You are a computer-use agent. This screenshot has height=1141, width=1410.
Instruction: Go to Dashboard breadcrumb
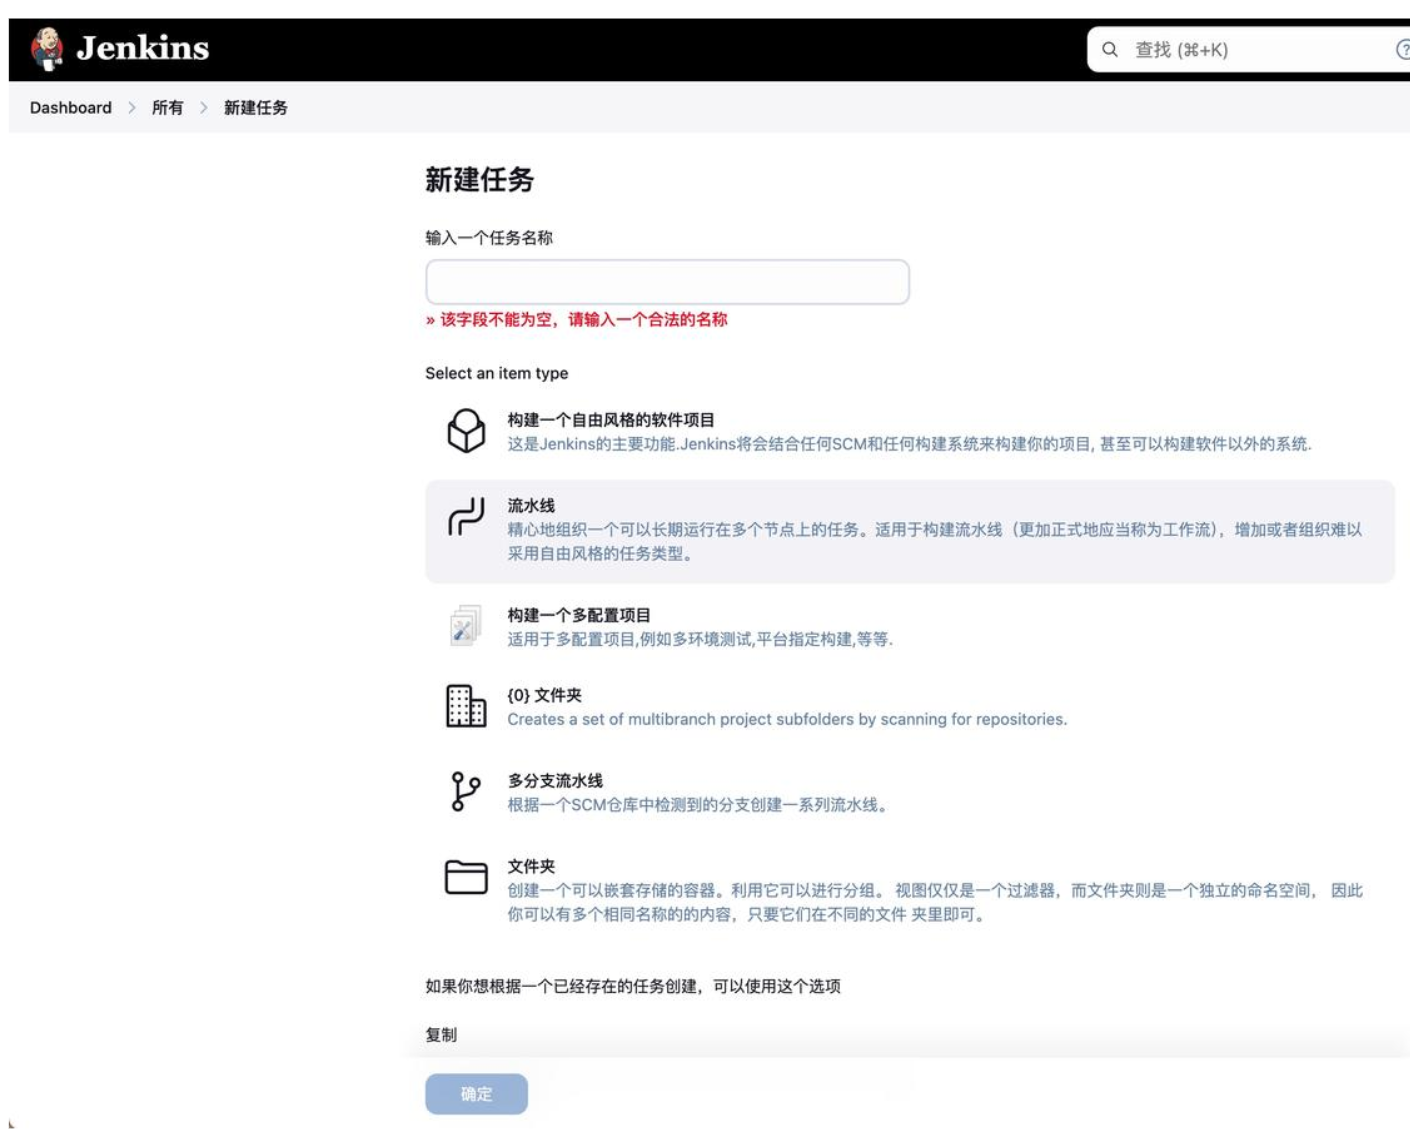click(71, 107)
